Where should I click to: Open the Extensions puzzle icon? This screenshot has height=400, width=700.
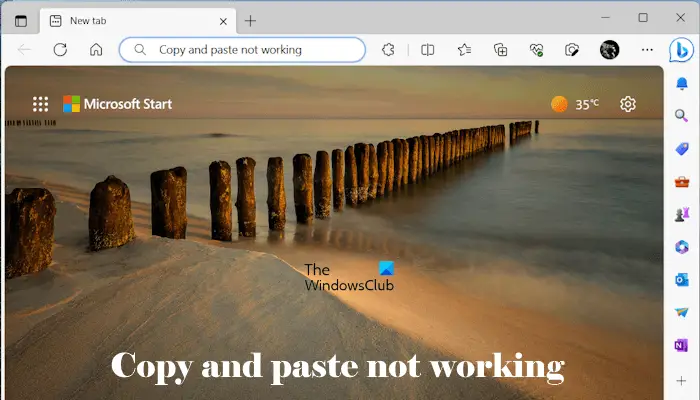point(388,50)
